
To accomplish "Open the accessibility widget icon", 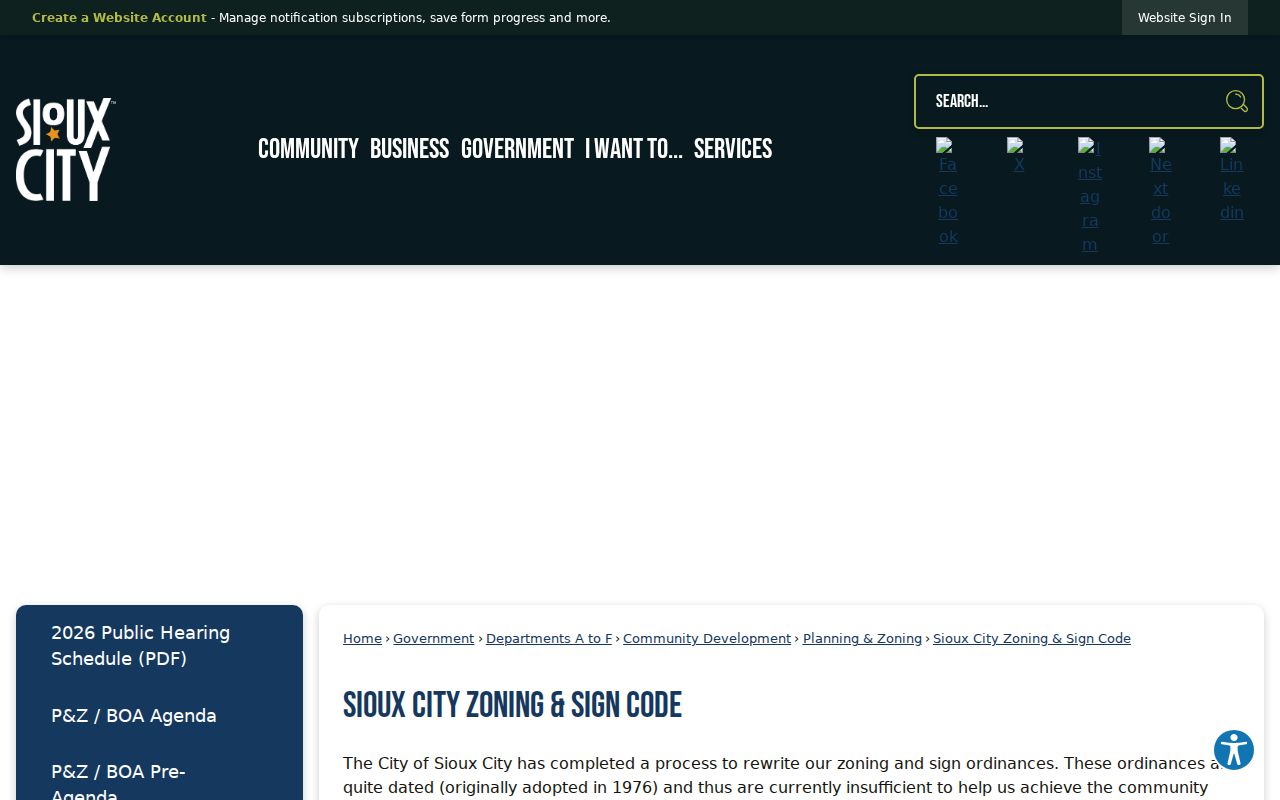I will pyautogui.click(x=1234, y=750).
